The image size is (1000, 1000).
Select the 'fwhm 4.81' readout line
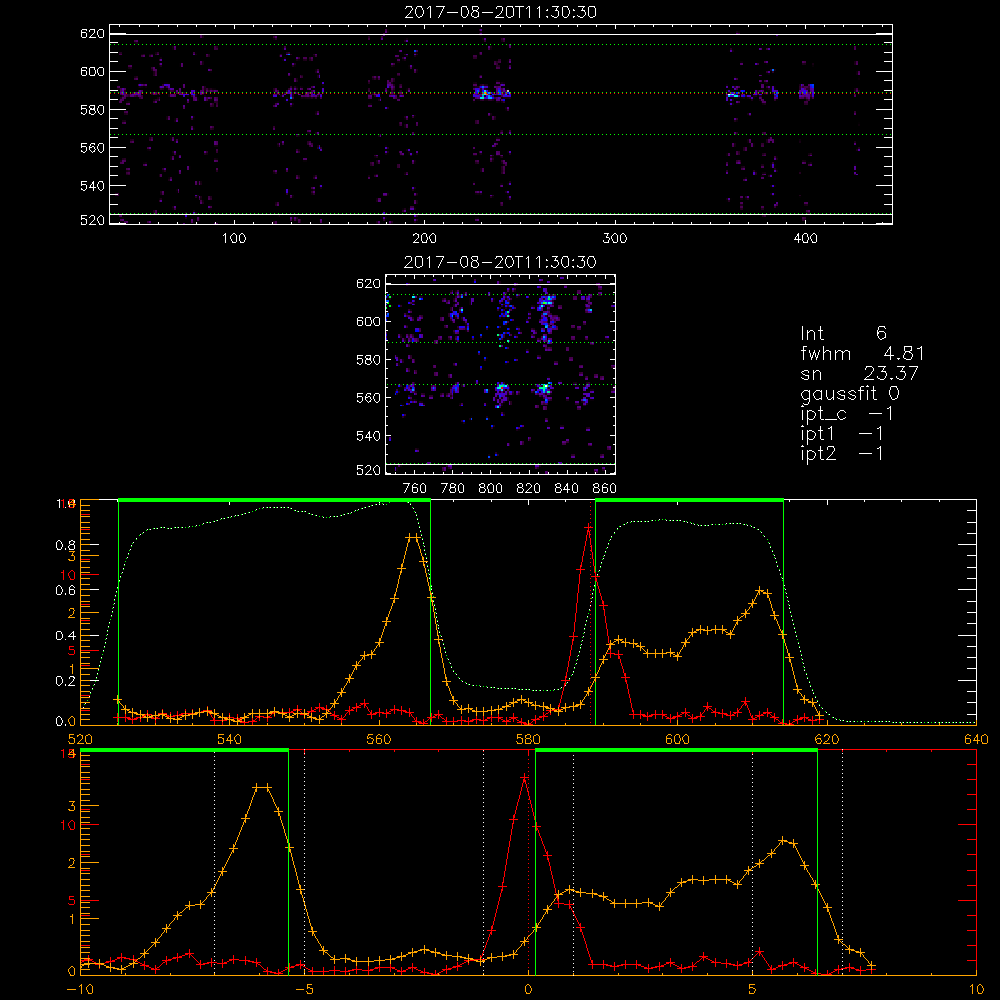[x=862, y=353]
